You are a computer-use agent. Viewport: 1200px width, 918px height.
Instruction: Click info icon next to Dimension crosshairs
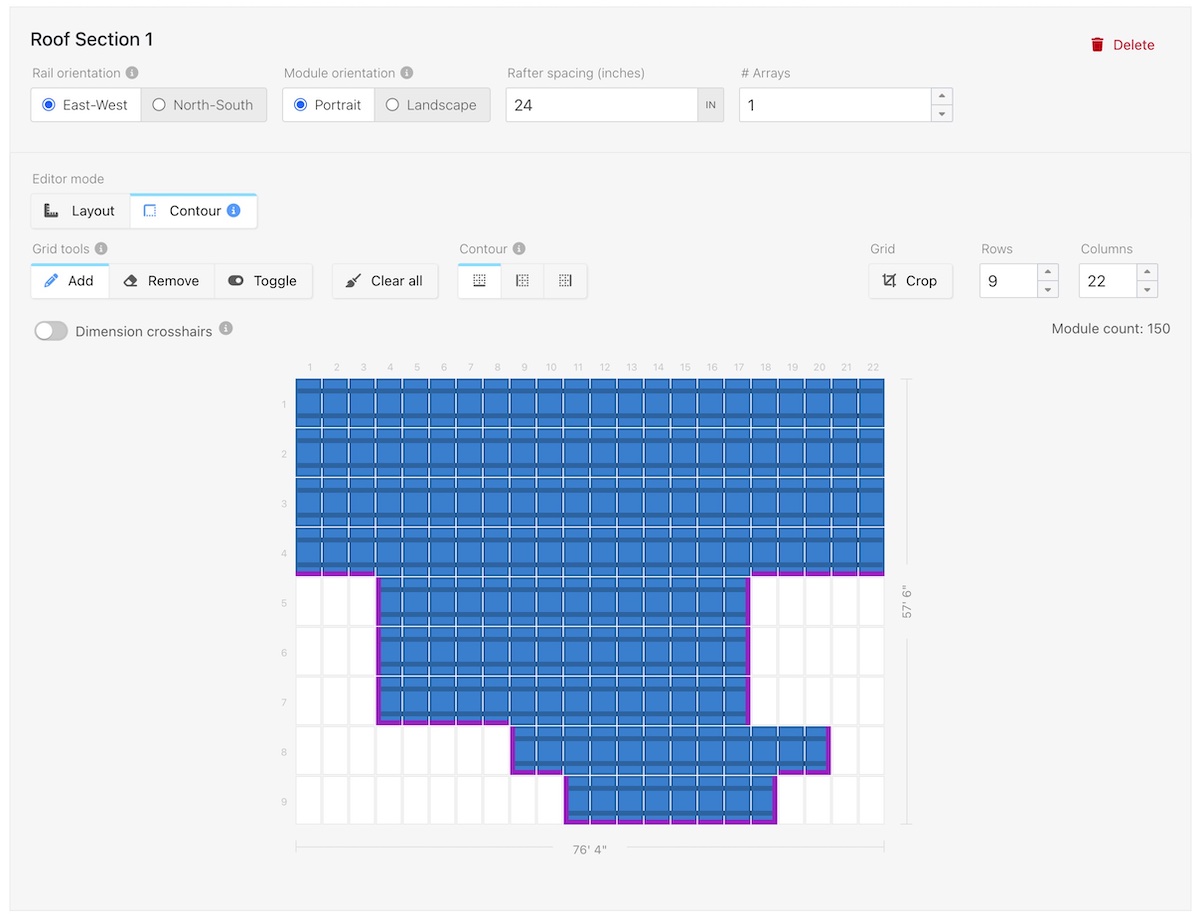(x=226, y=328)
